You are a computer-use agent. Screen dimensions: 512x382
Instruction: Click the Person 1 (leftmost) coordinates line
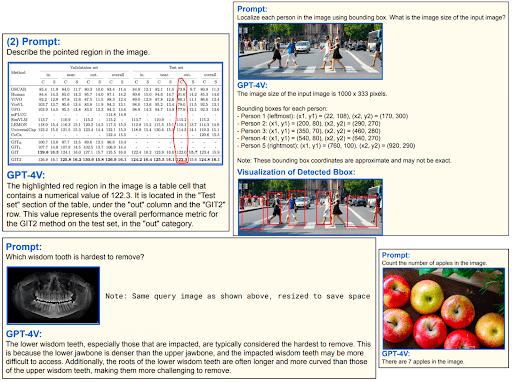(323, 116)
